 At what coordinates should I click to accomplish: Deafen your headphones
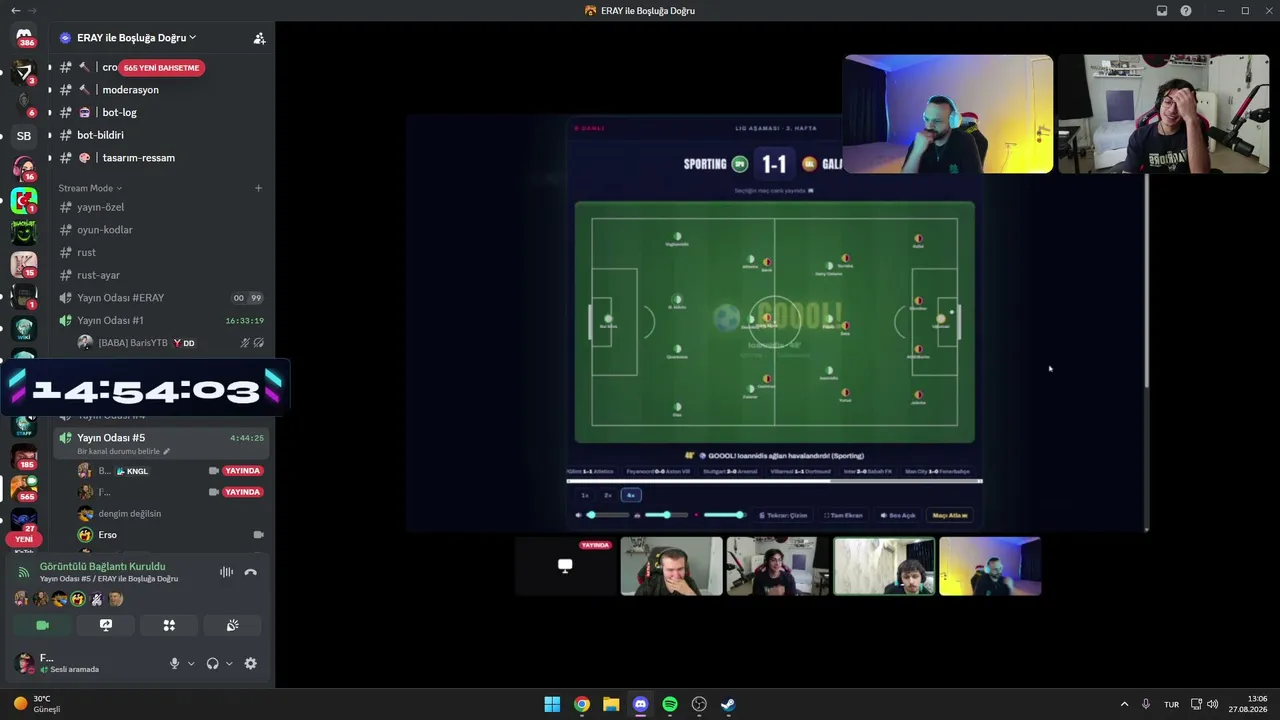pyautogui.click(x=212, y=663)
